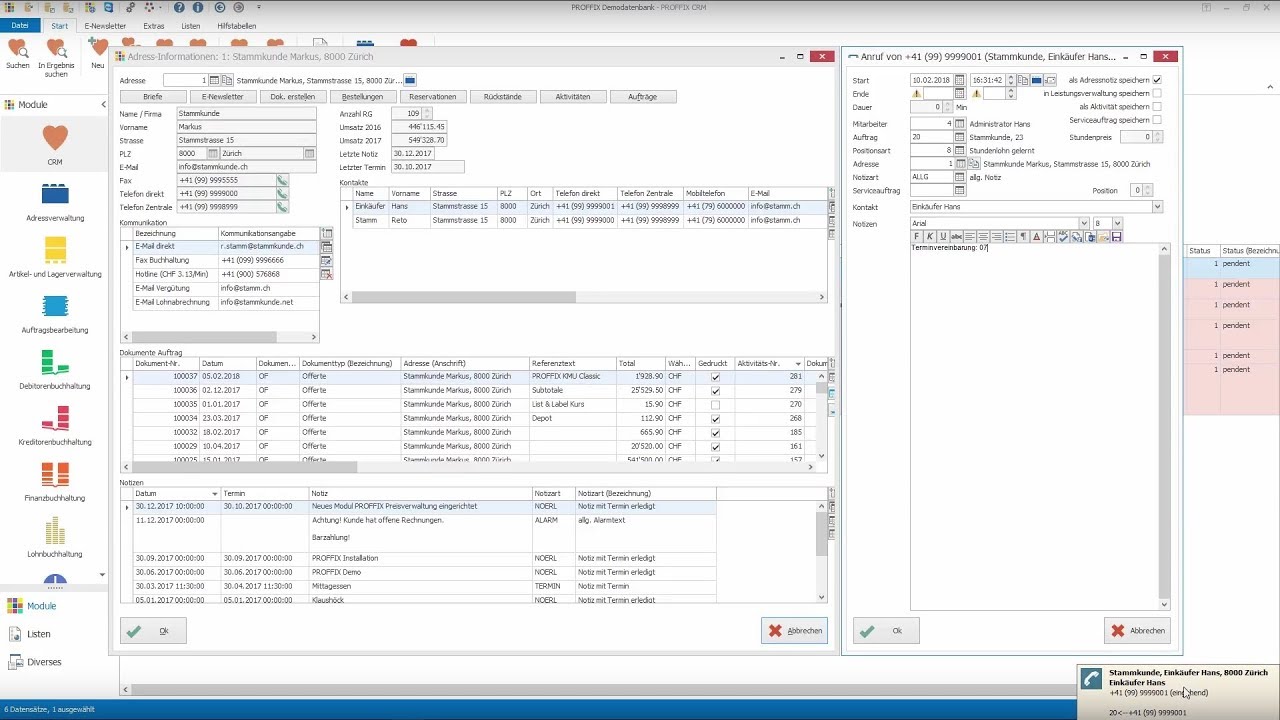The image size is (1280, 720).
Task: Open the Notizart lookup list button
Action: 960,177
